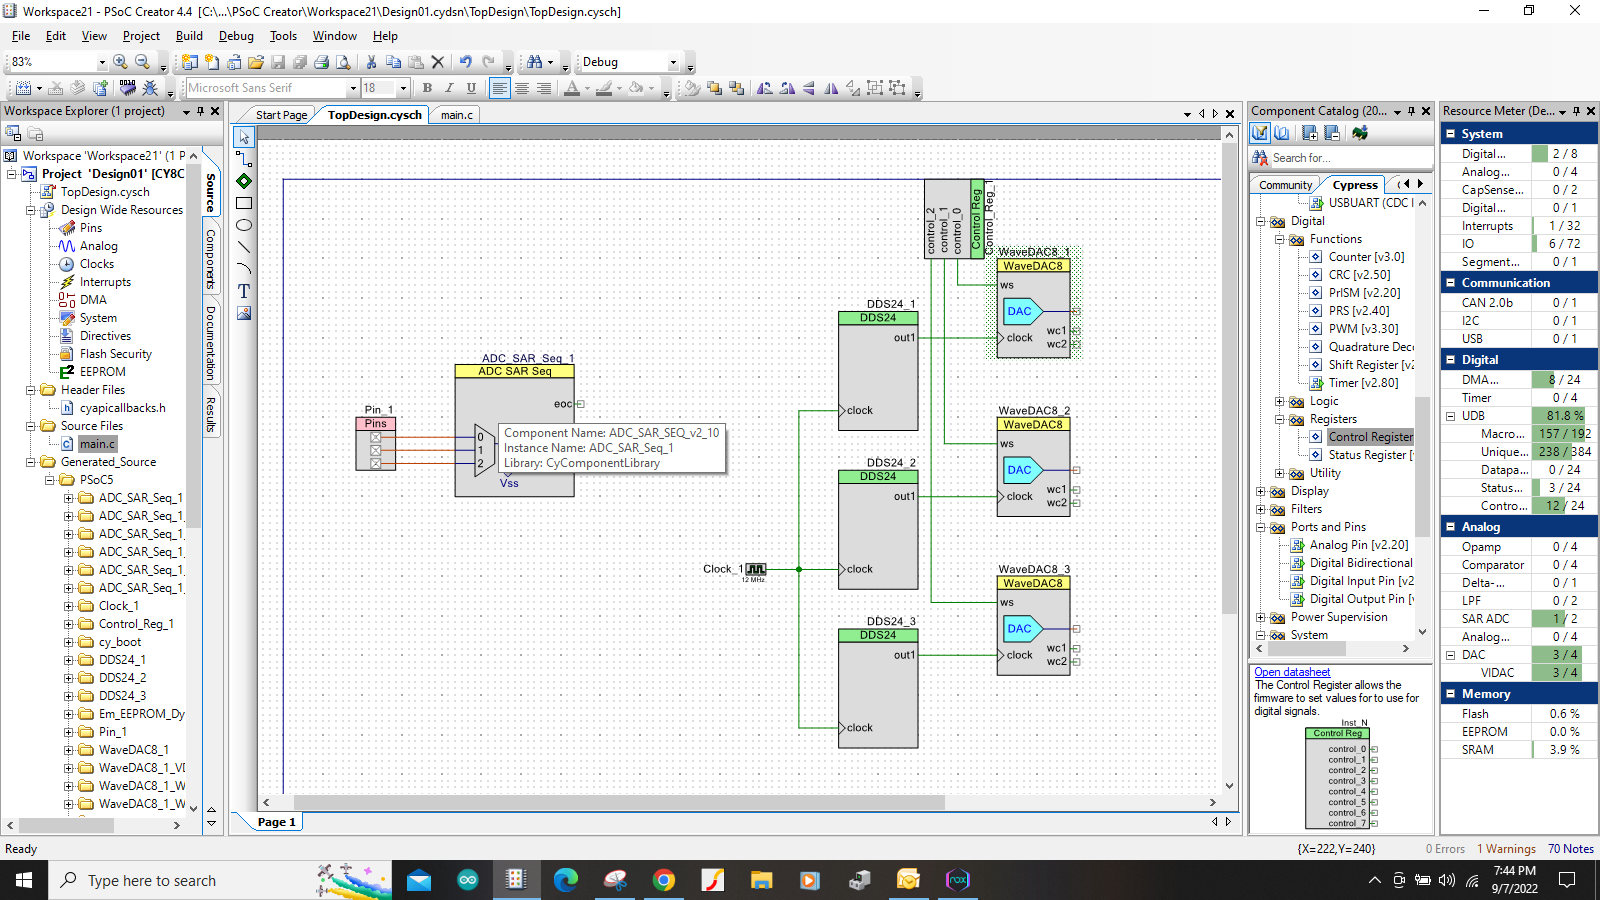Toggle left text alignment
The width and height of the screenshot is (1600, 900).
pos(499,88)
